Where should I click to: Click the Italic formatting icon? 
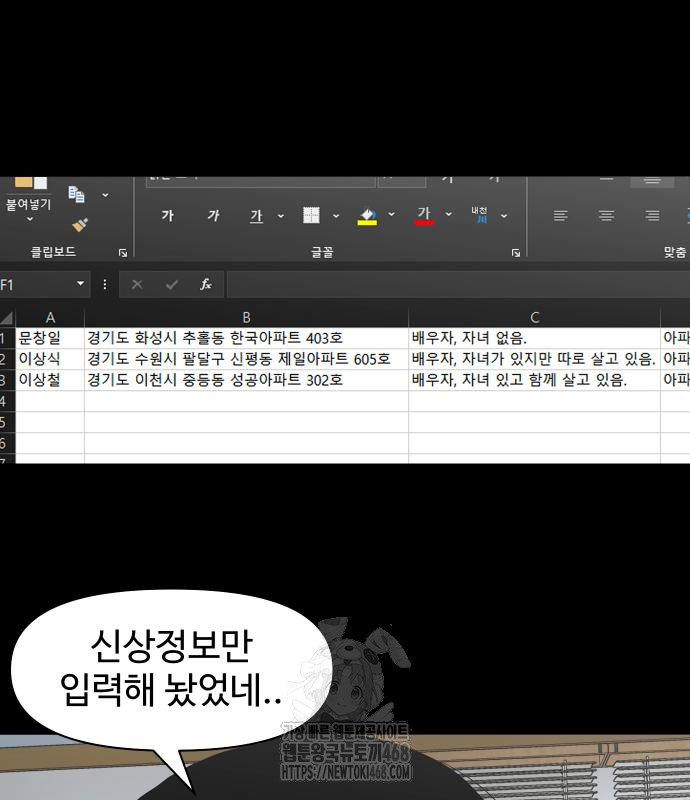pos(213,216)
